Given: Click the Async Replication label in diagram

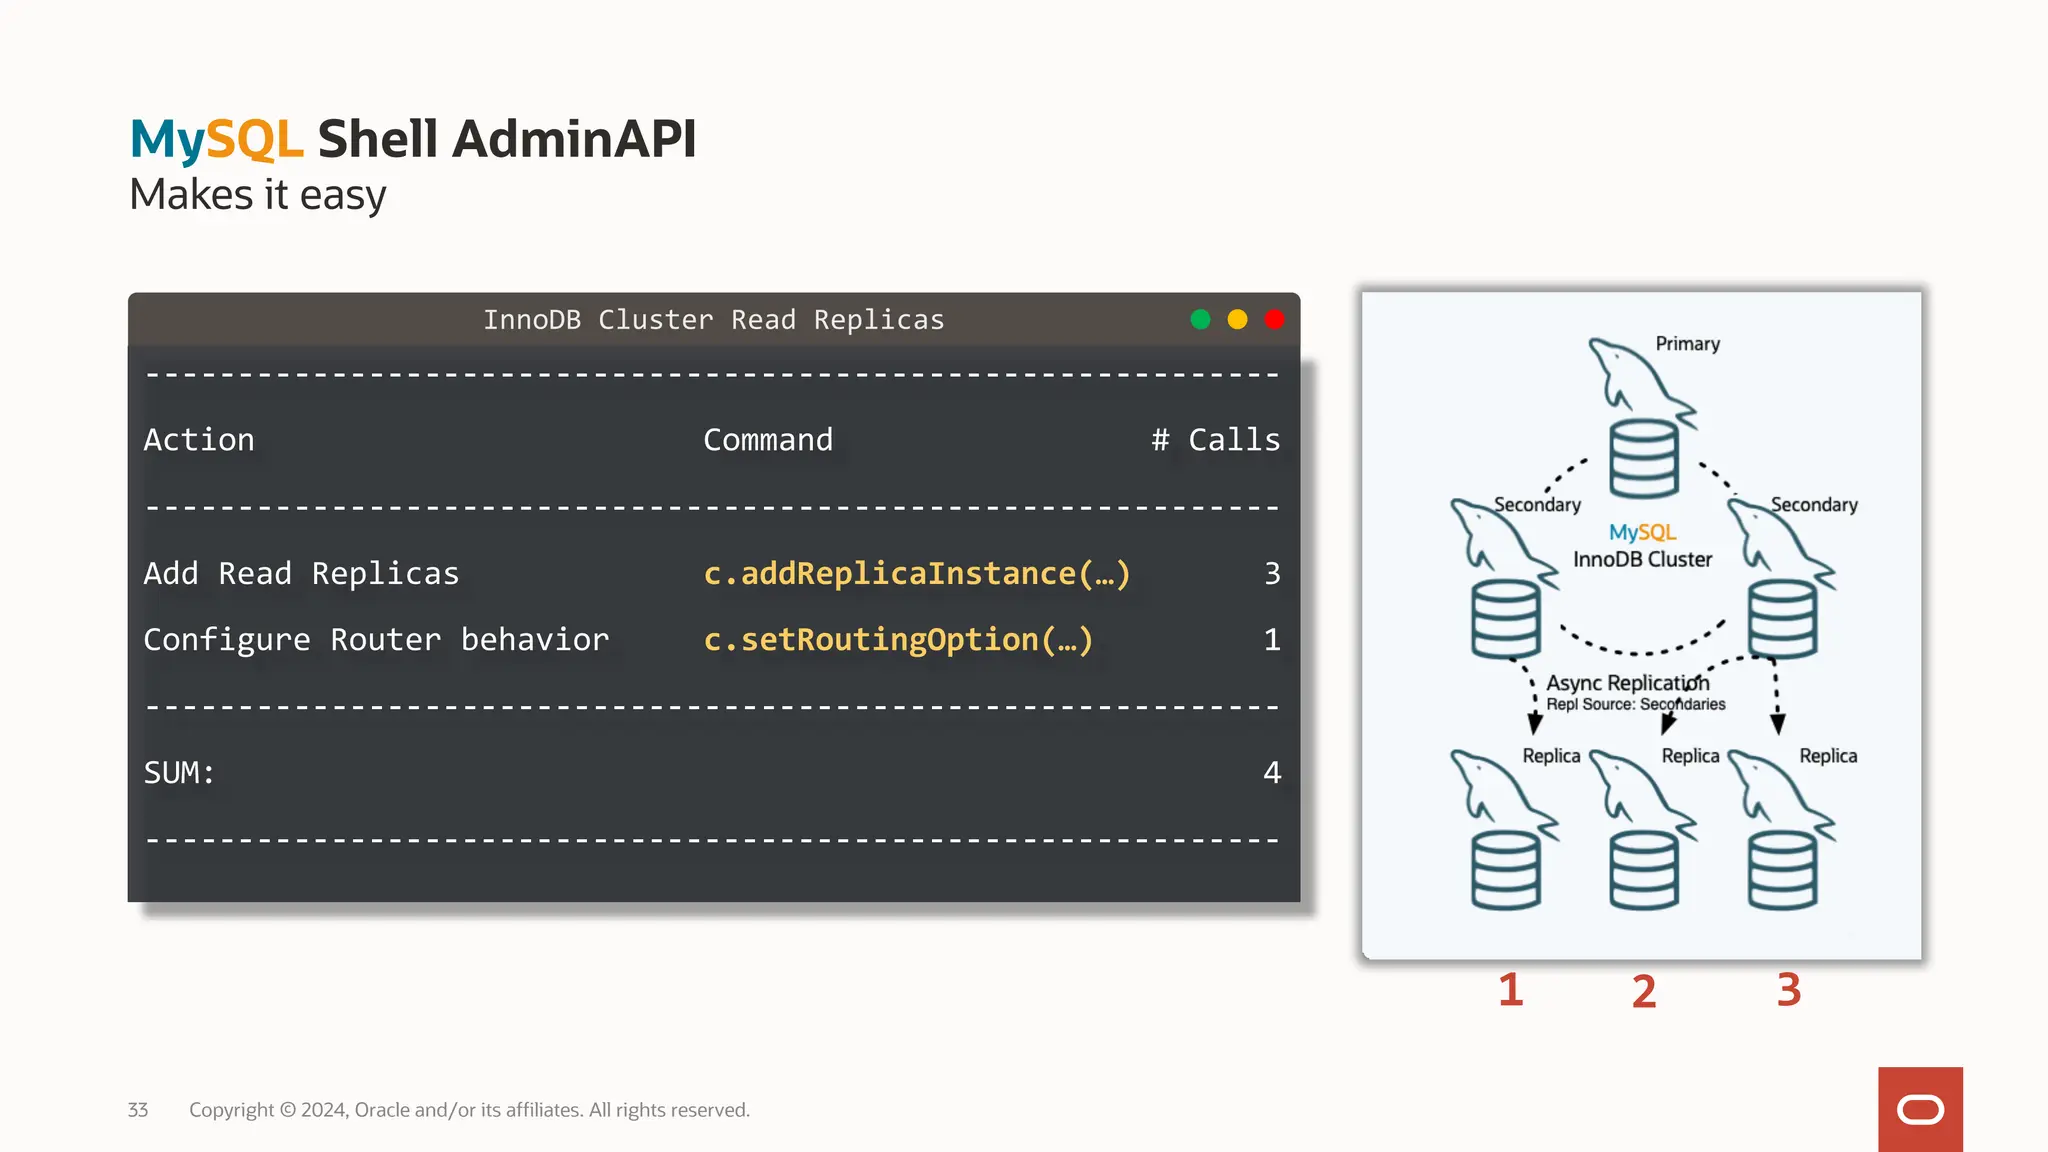Looking at the screenshot, I should point(1627,683).
